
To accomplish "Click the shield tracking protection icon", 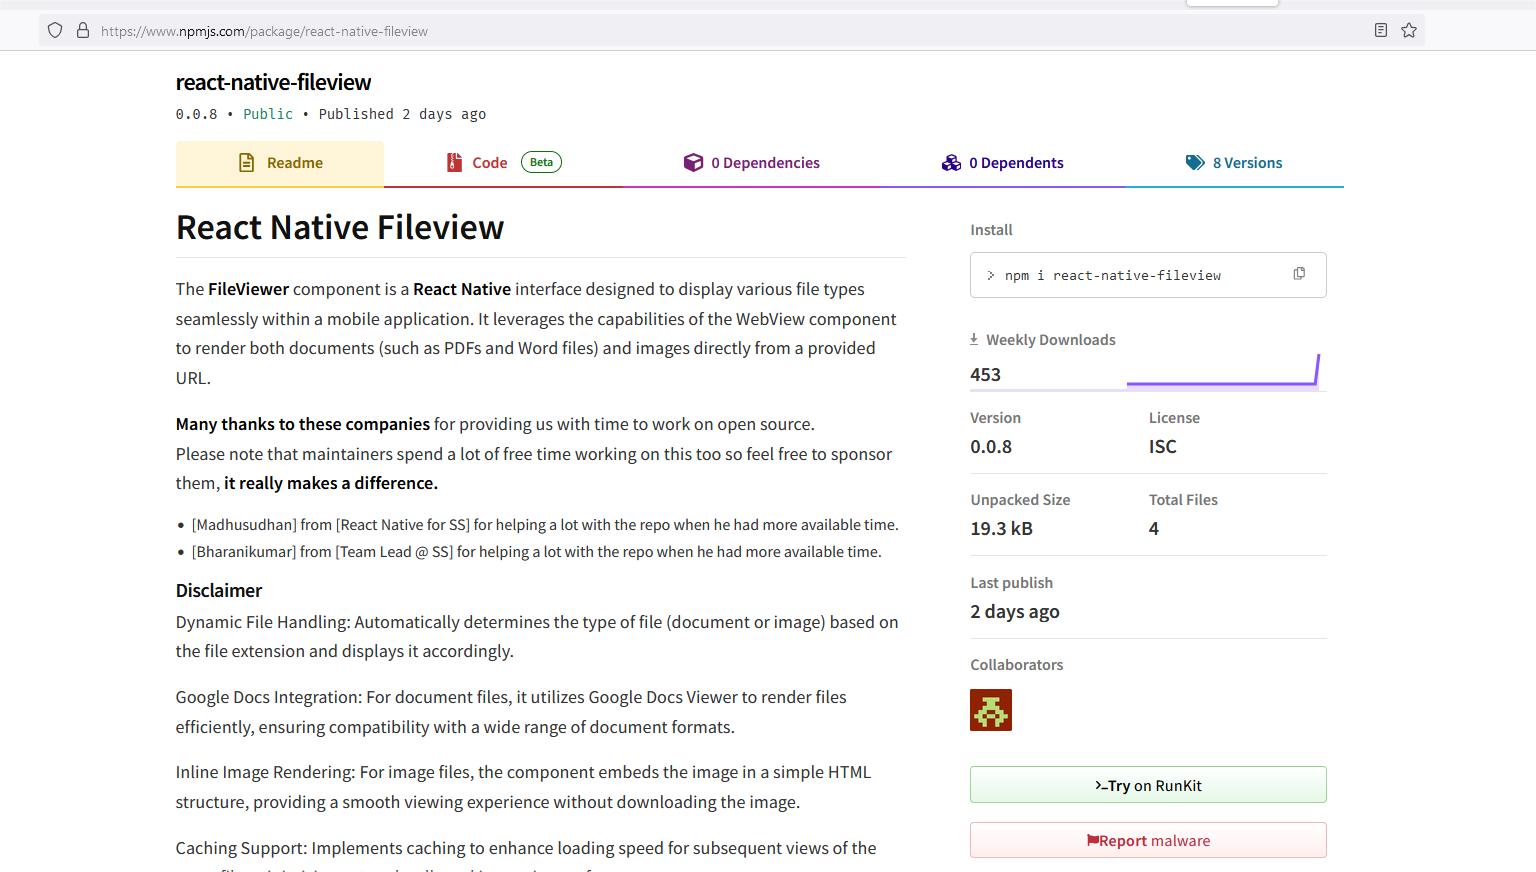I will 55,31.
